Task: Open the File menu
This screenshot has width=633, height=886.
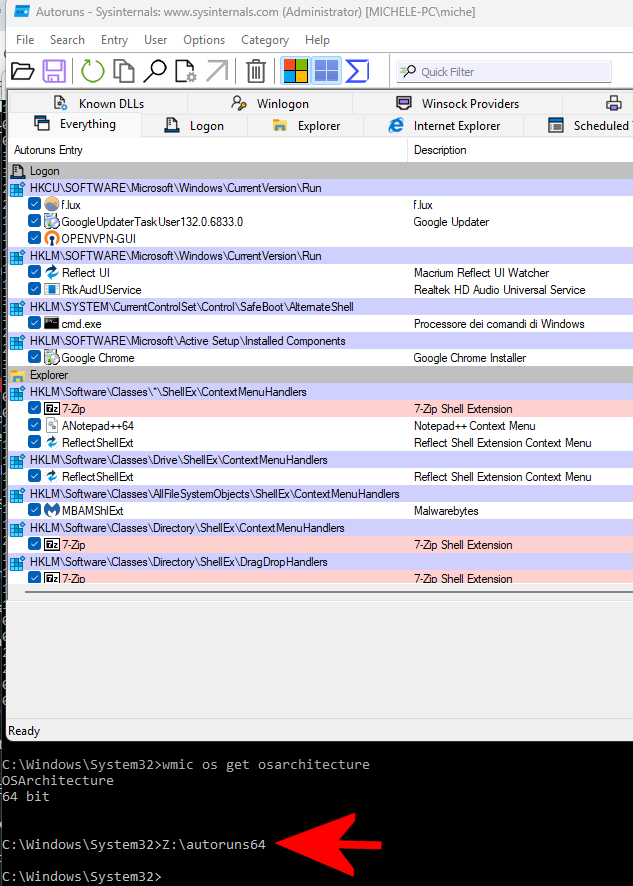Action: (x=25, y=40)
